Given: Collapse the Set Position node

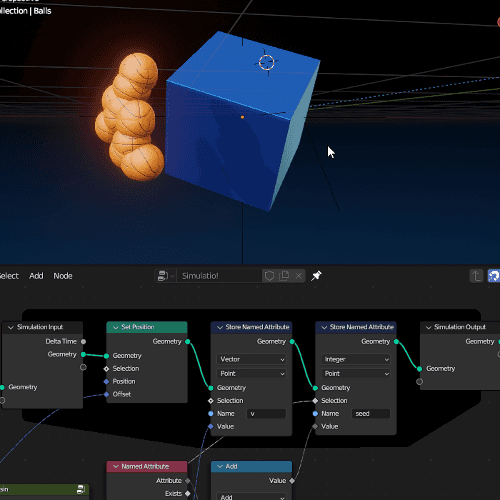Looking at the screenshot, I should pyautogui.click(x=116, y=327).
